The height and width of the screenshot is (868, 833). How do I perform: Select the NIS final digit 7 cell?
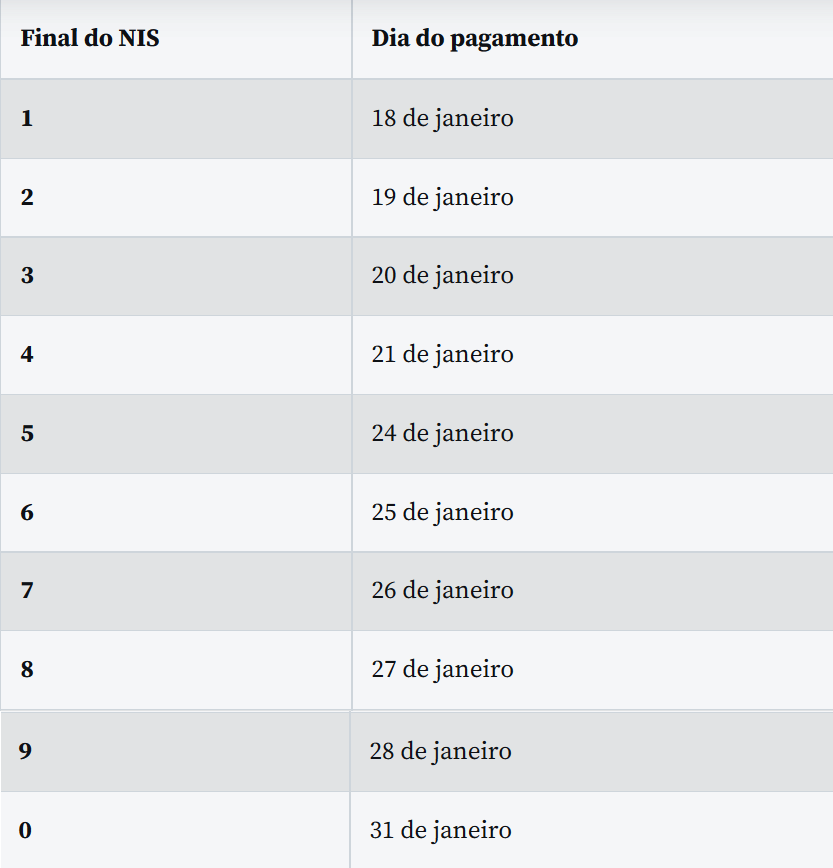[27, 590]
